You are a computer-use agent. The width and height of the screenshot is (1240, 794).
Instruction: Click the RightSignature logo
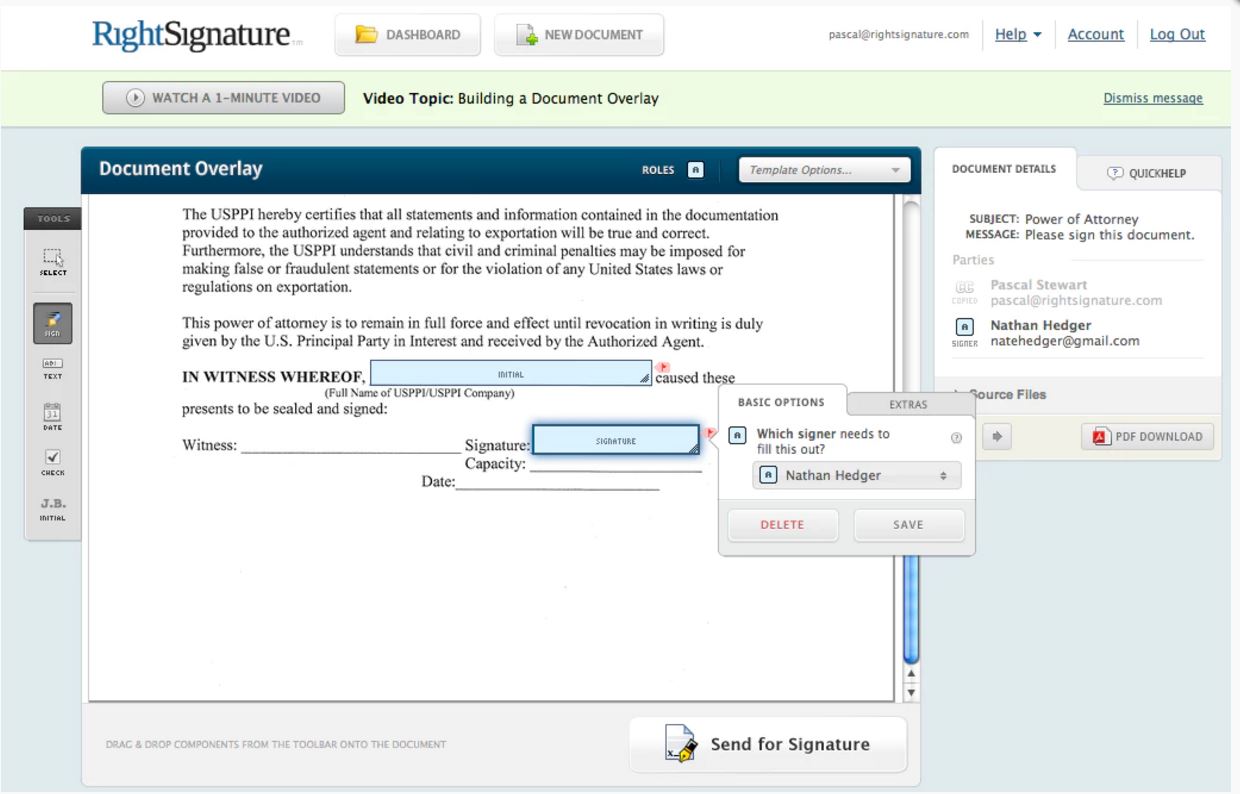point(196,35)
